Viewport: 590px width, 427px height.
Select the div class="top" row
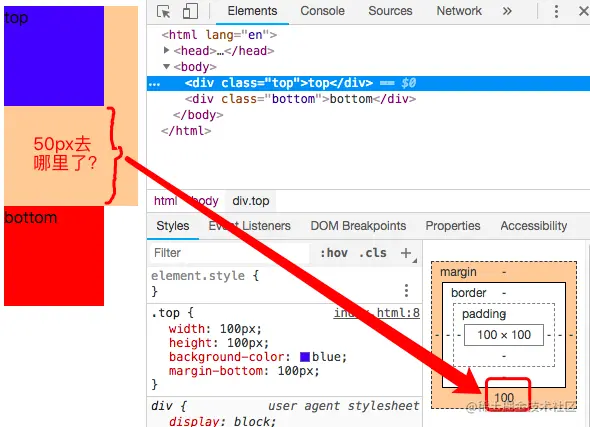368,83
